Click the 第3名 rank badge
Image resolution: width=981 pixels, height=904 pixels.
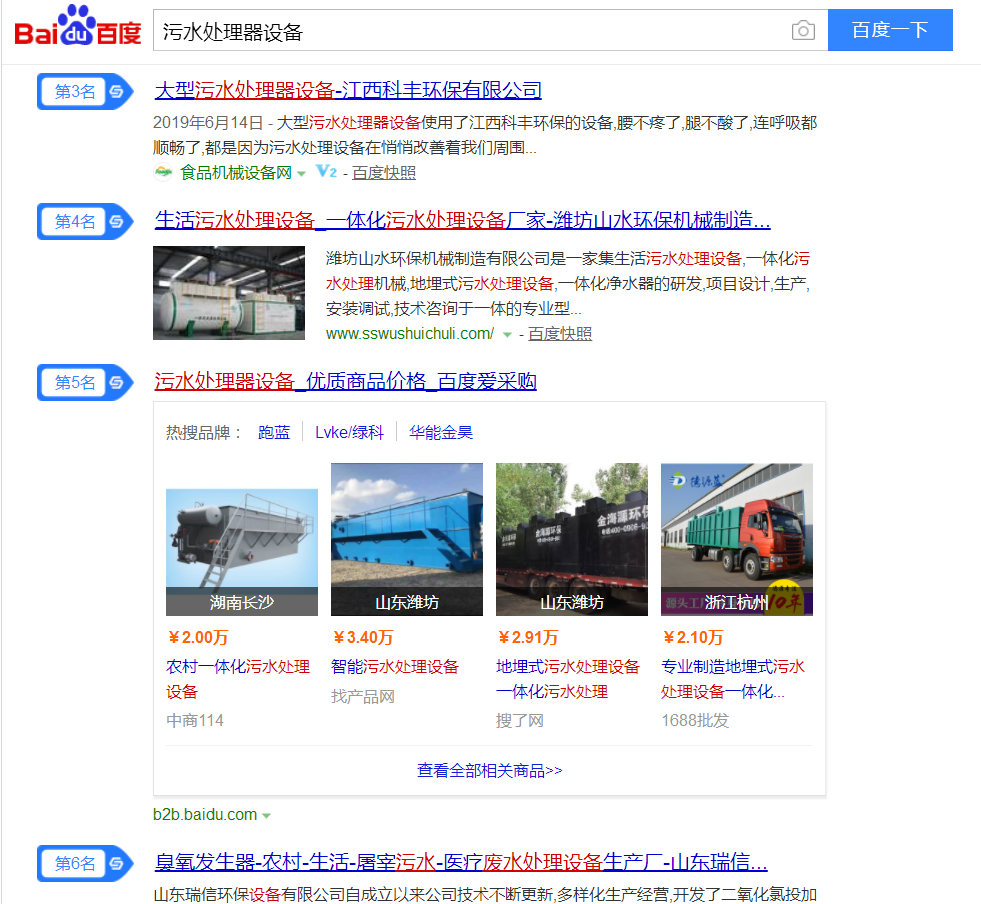click(84, 91)
